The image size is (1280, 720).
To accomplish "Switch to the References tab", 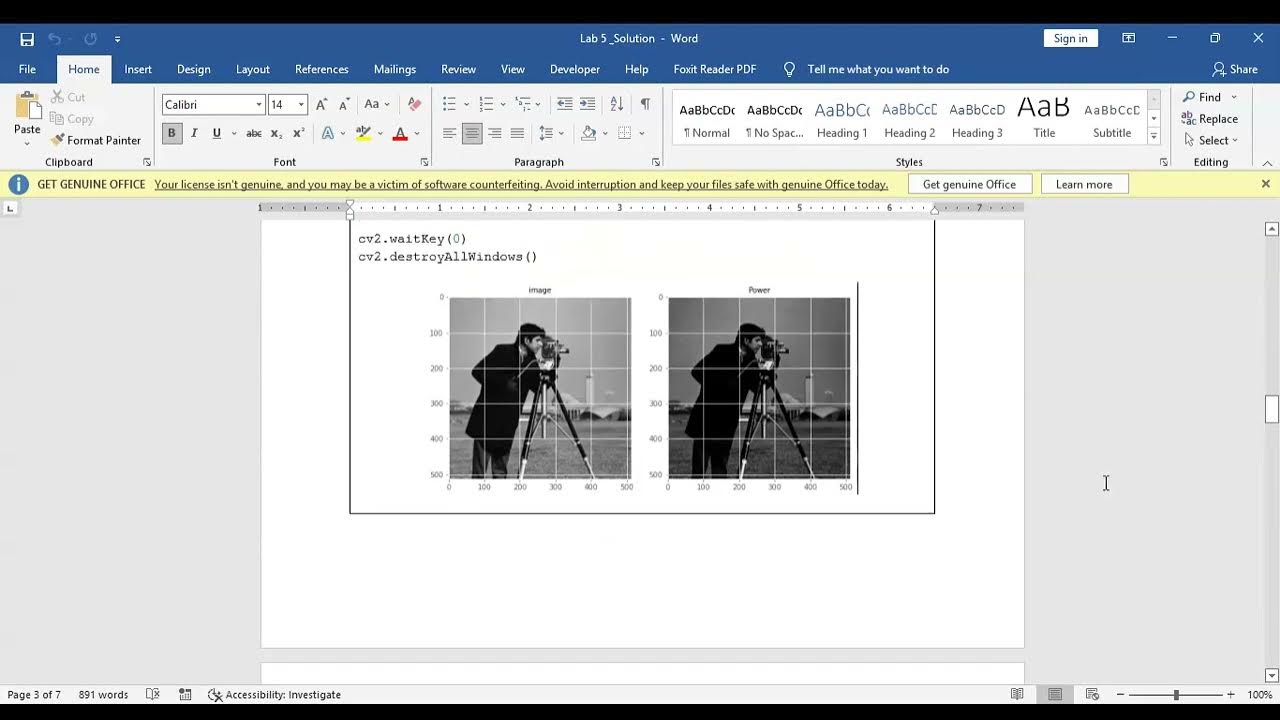I will (322, 69).
